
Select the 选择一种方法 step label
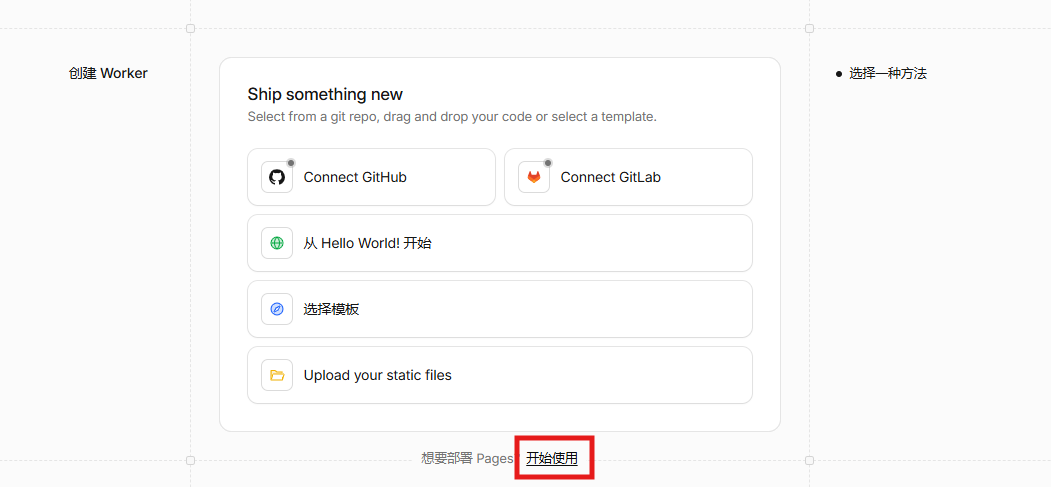[888, 74]
